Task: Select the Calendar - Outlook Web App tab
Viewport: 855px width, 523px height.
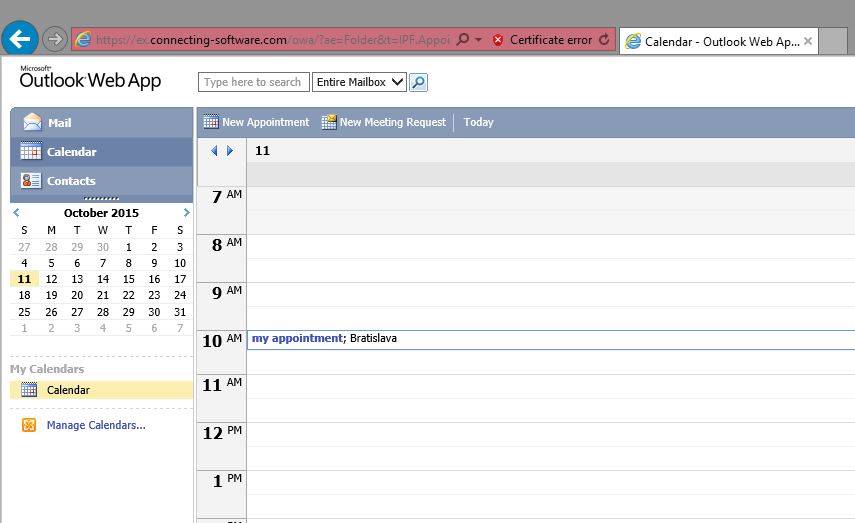Action: pos(719,41)
